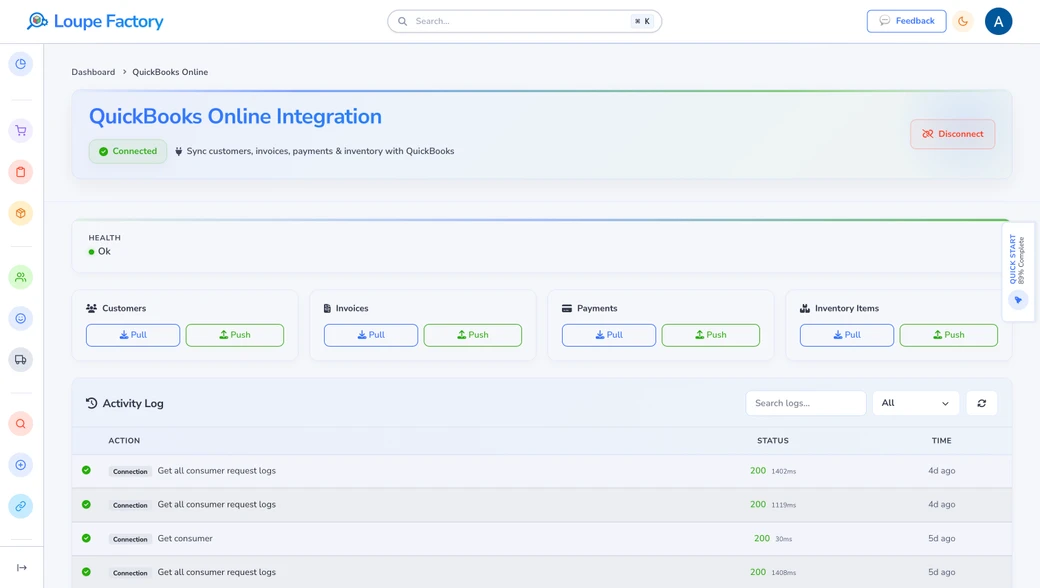The height and width of the screenshot is (588, 1040).
Task: Open the red clipboard sidebar icon
Action: 21,172
